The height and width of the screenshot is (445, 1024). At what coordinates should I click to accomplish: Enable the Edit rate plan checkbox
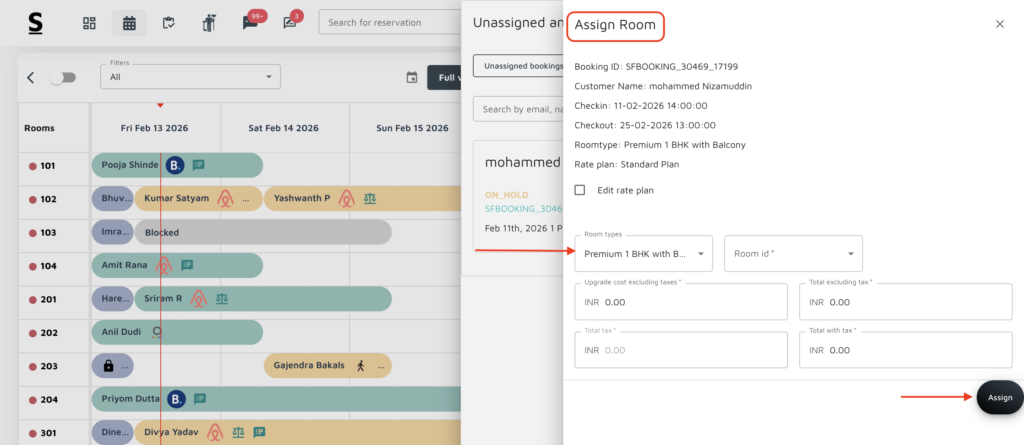point(580,190)
